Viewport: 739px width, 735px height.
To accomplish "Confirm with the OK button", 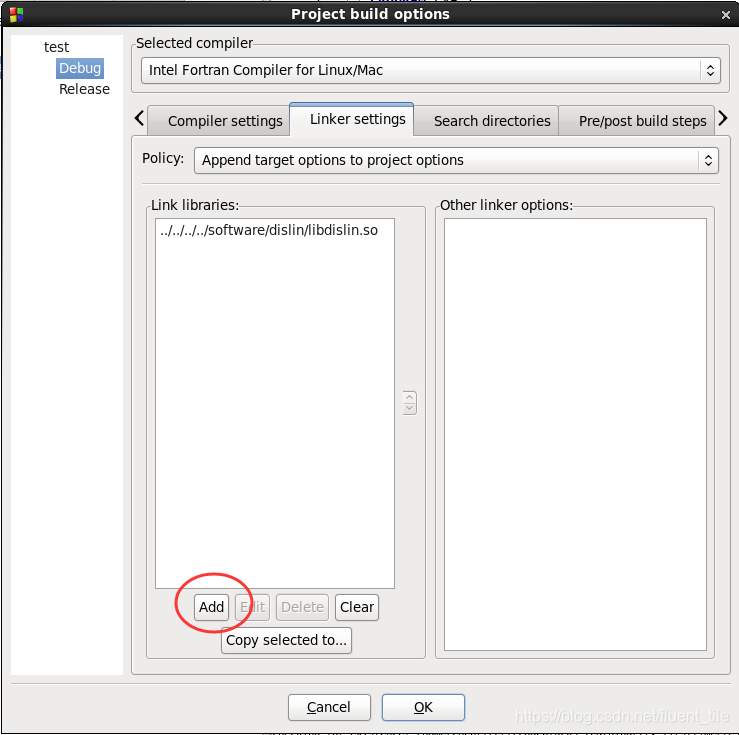I will click(x=423, y=707).
